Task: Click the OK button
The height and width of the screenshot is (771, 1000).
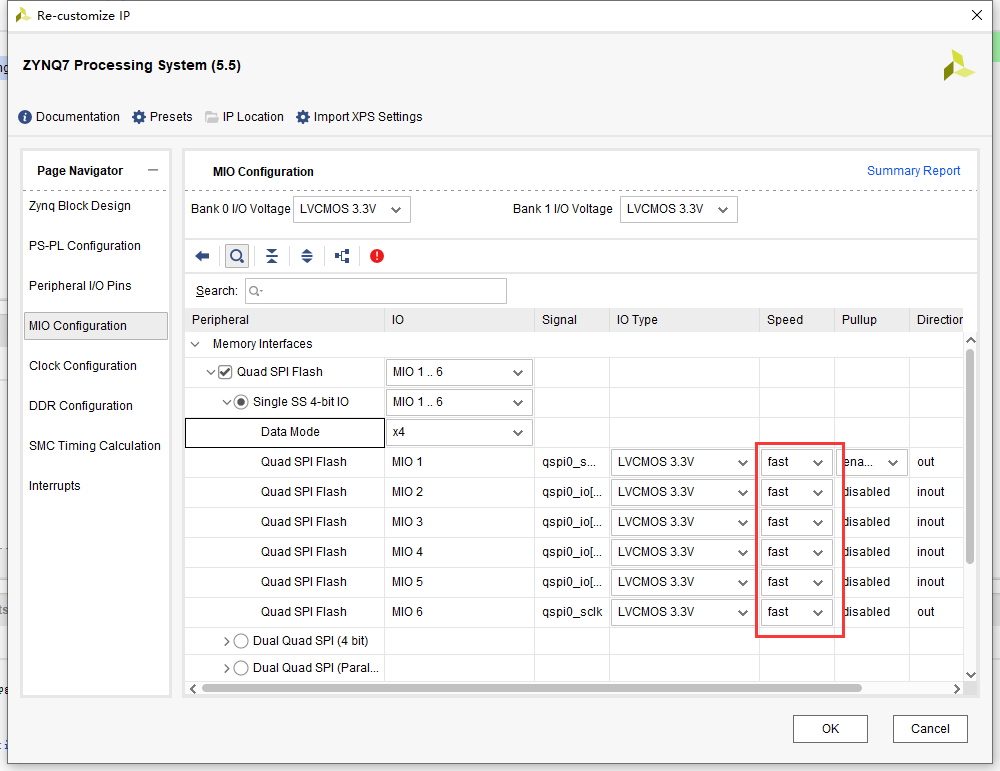Action: (830, 729)
